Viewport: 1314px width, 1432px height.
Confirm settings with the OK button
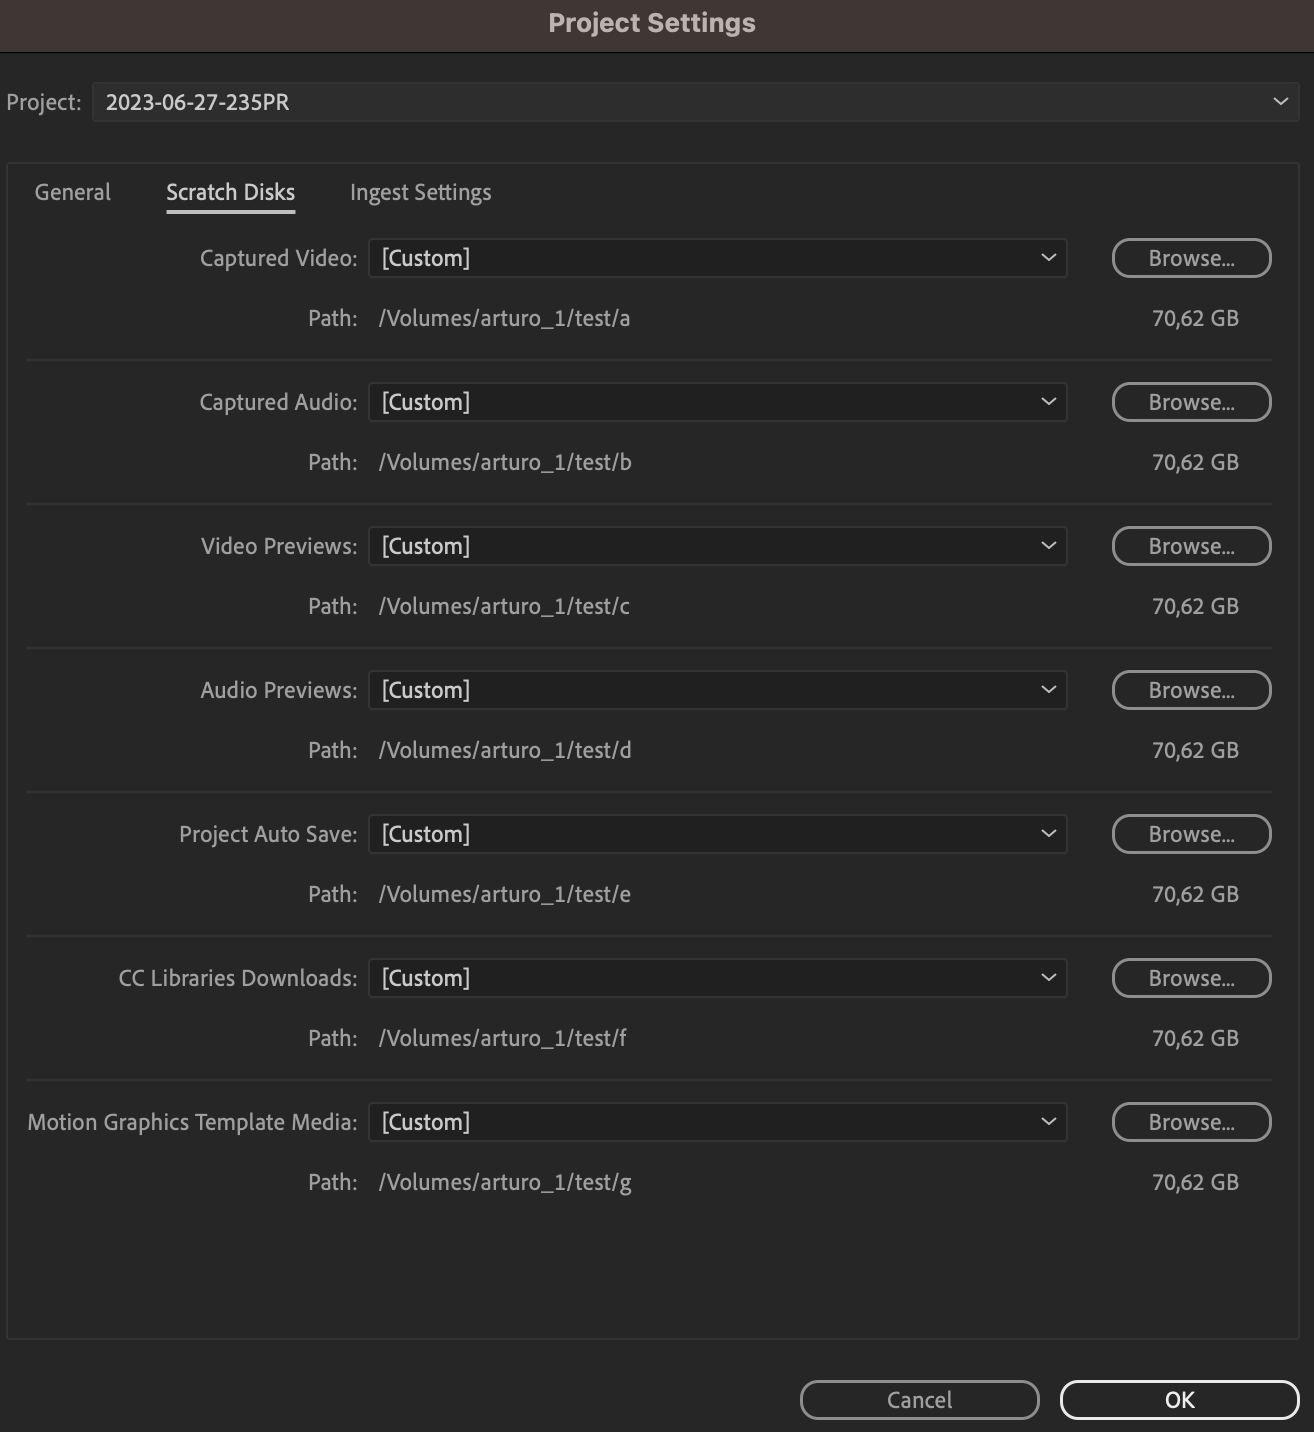pyautogui.click(x=1179, y=1400)
